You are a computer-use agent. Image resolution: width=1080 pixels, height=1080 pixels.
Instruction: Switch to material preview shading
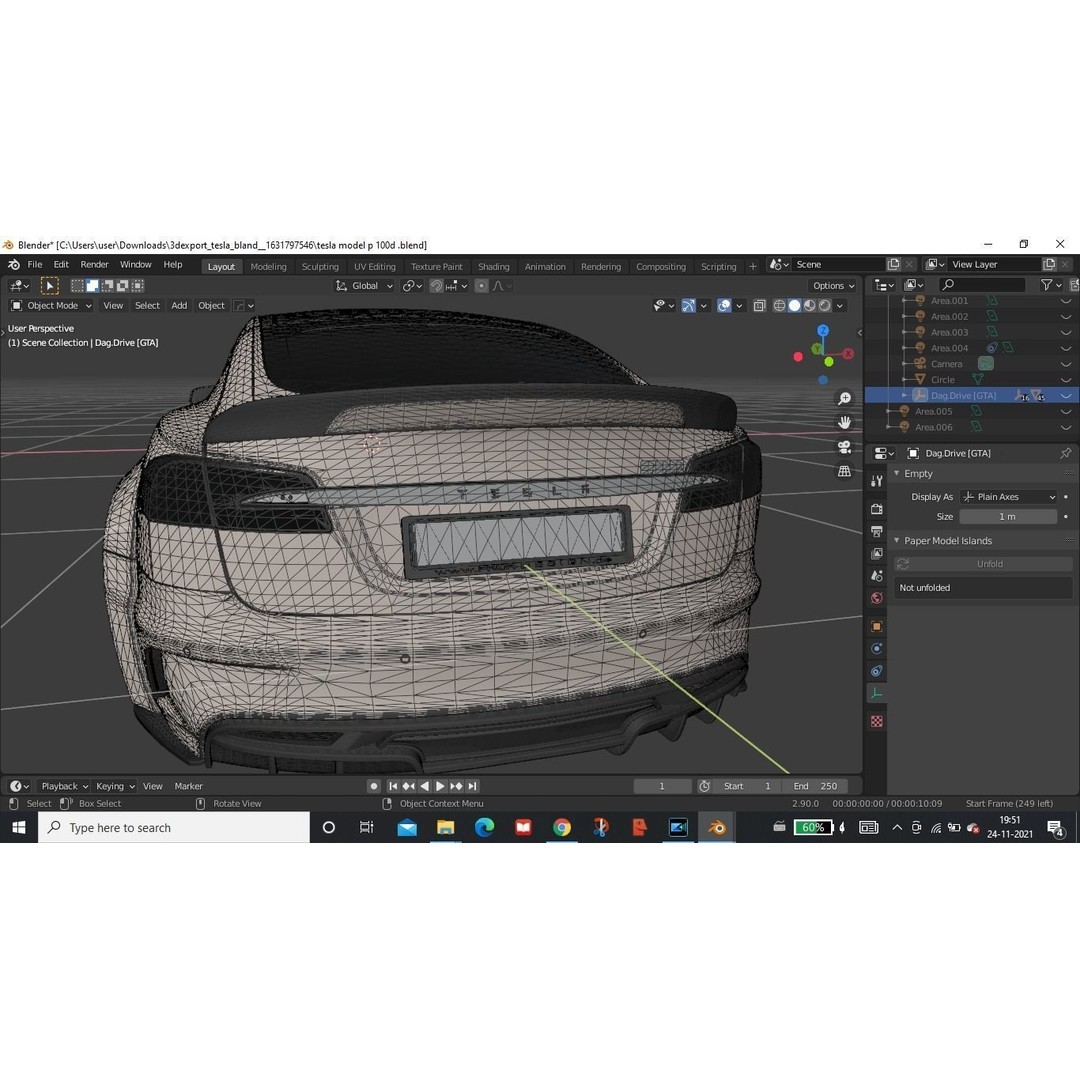click(x=809, y=305)
